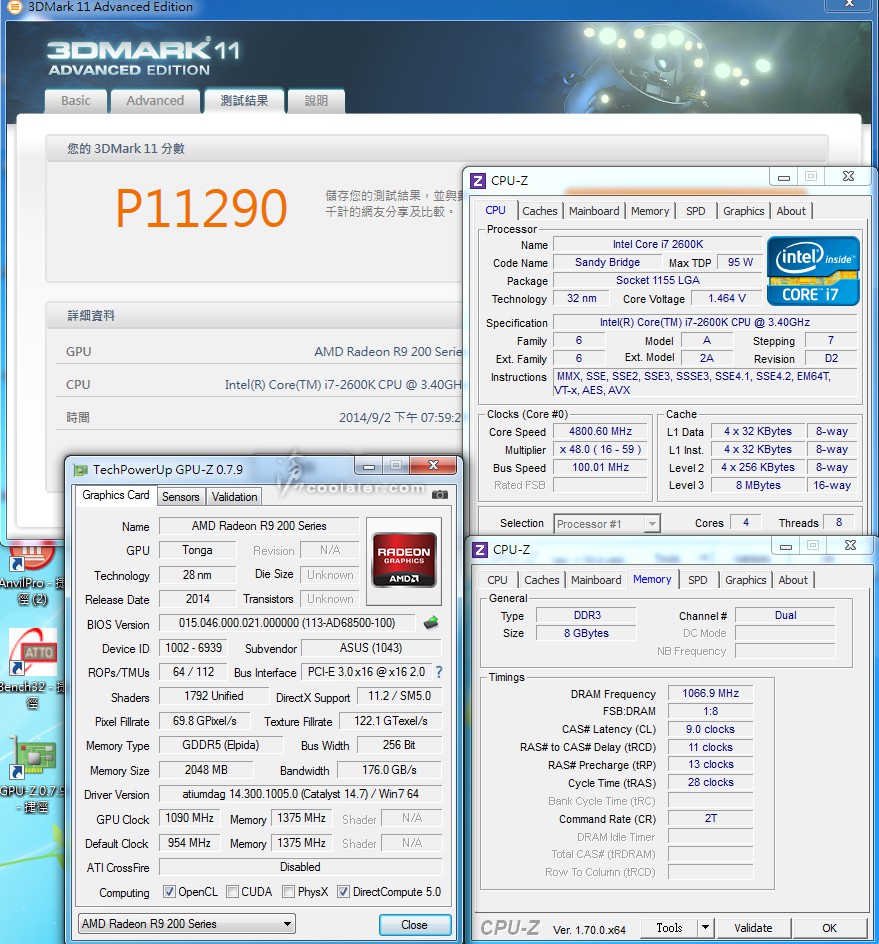Select Graphics Card tab in GPU-Z
The height and width of the screenshot is (944, 879).
(x=116, y=495)
